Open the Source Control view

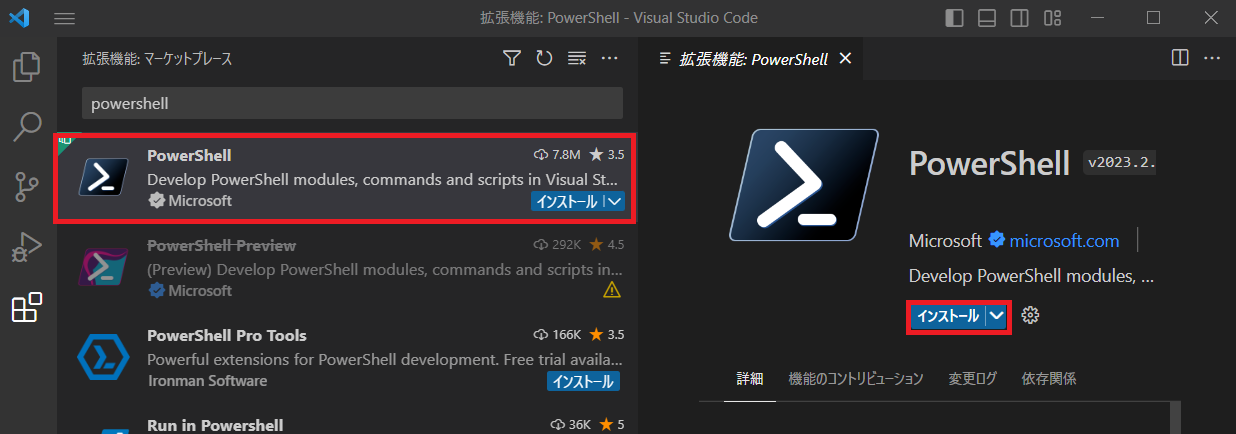[27, 186]
